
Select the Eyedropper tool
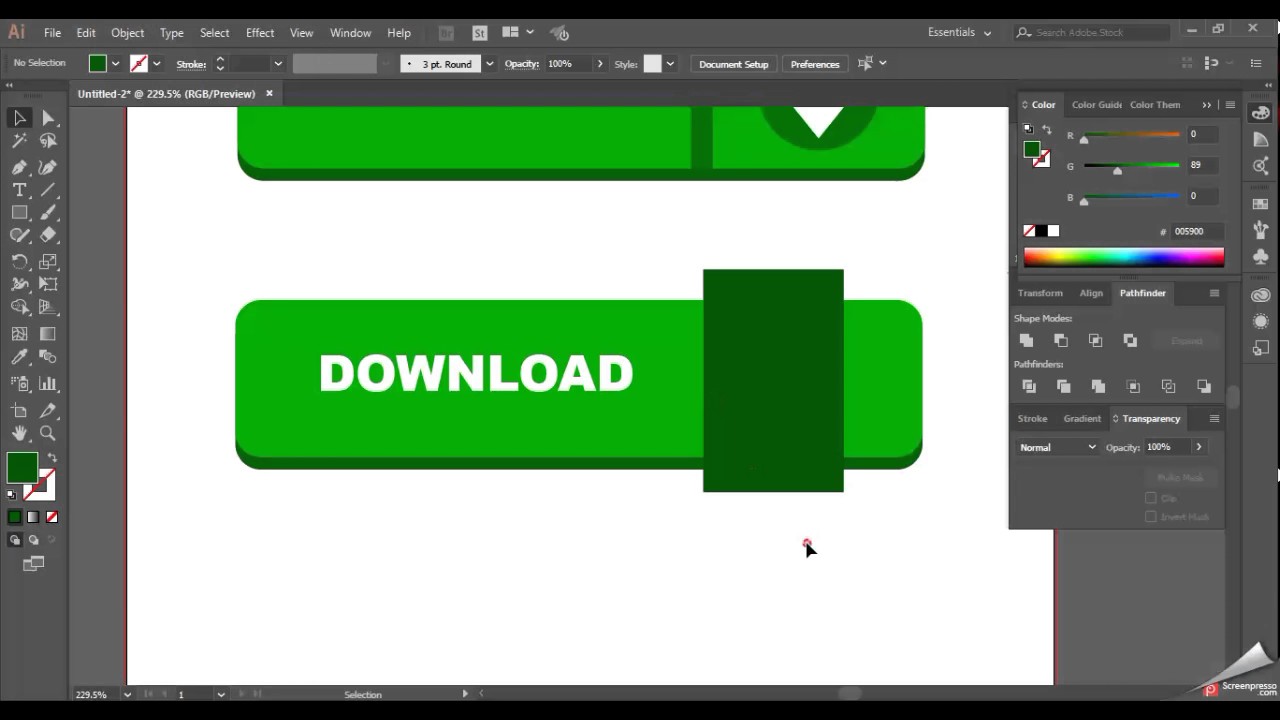pyautogui.click(x=19, y=357)
